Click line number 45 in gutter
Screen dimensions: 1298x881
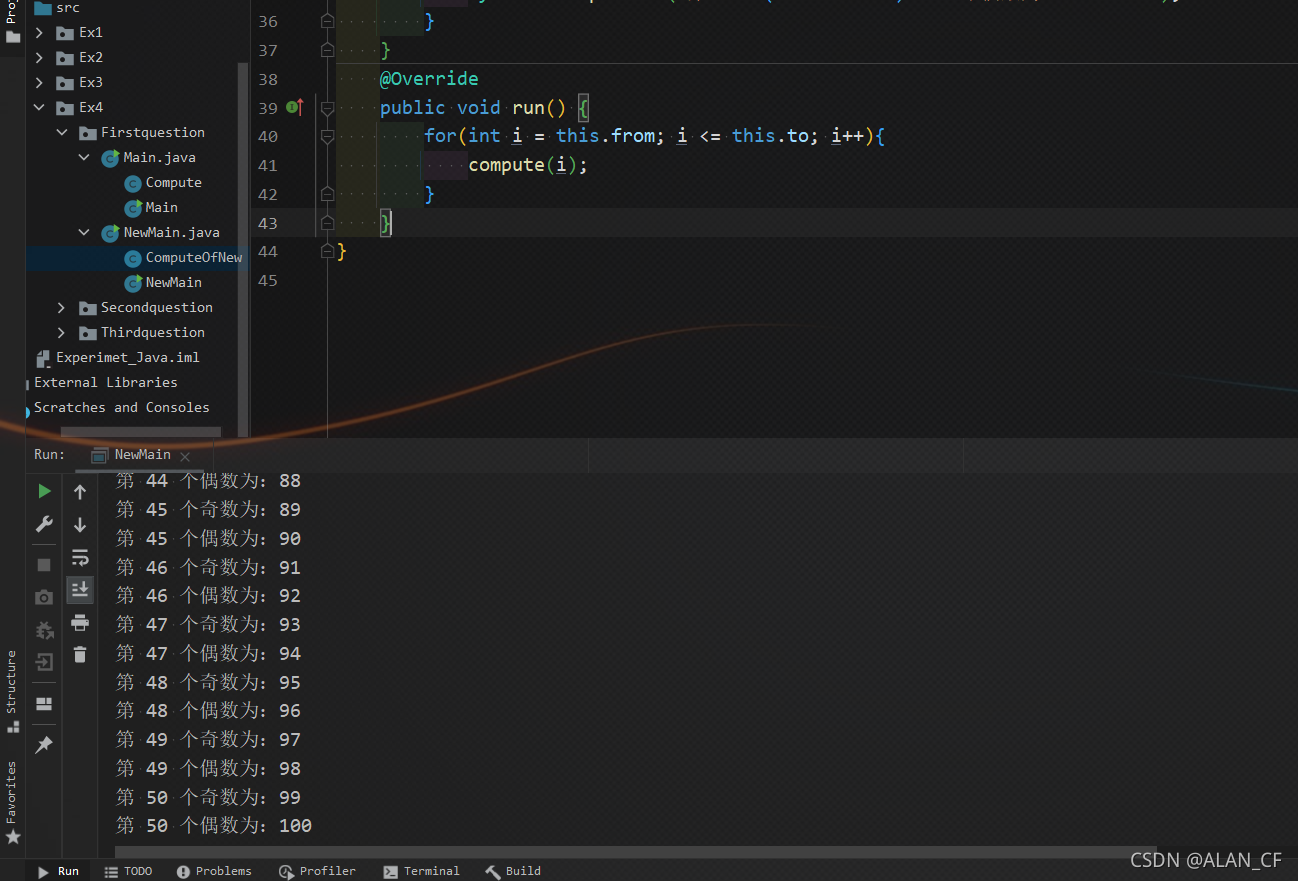(x=267, y=280)
